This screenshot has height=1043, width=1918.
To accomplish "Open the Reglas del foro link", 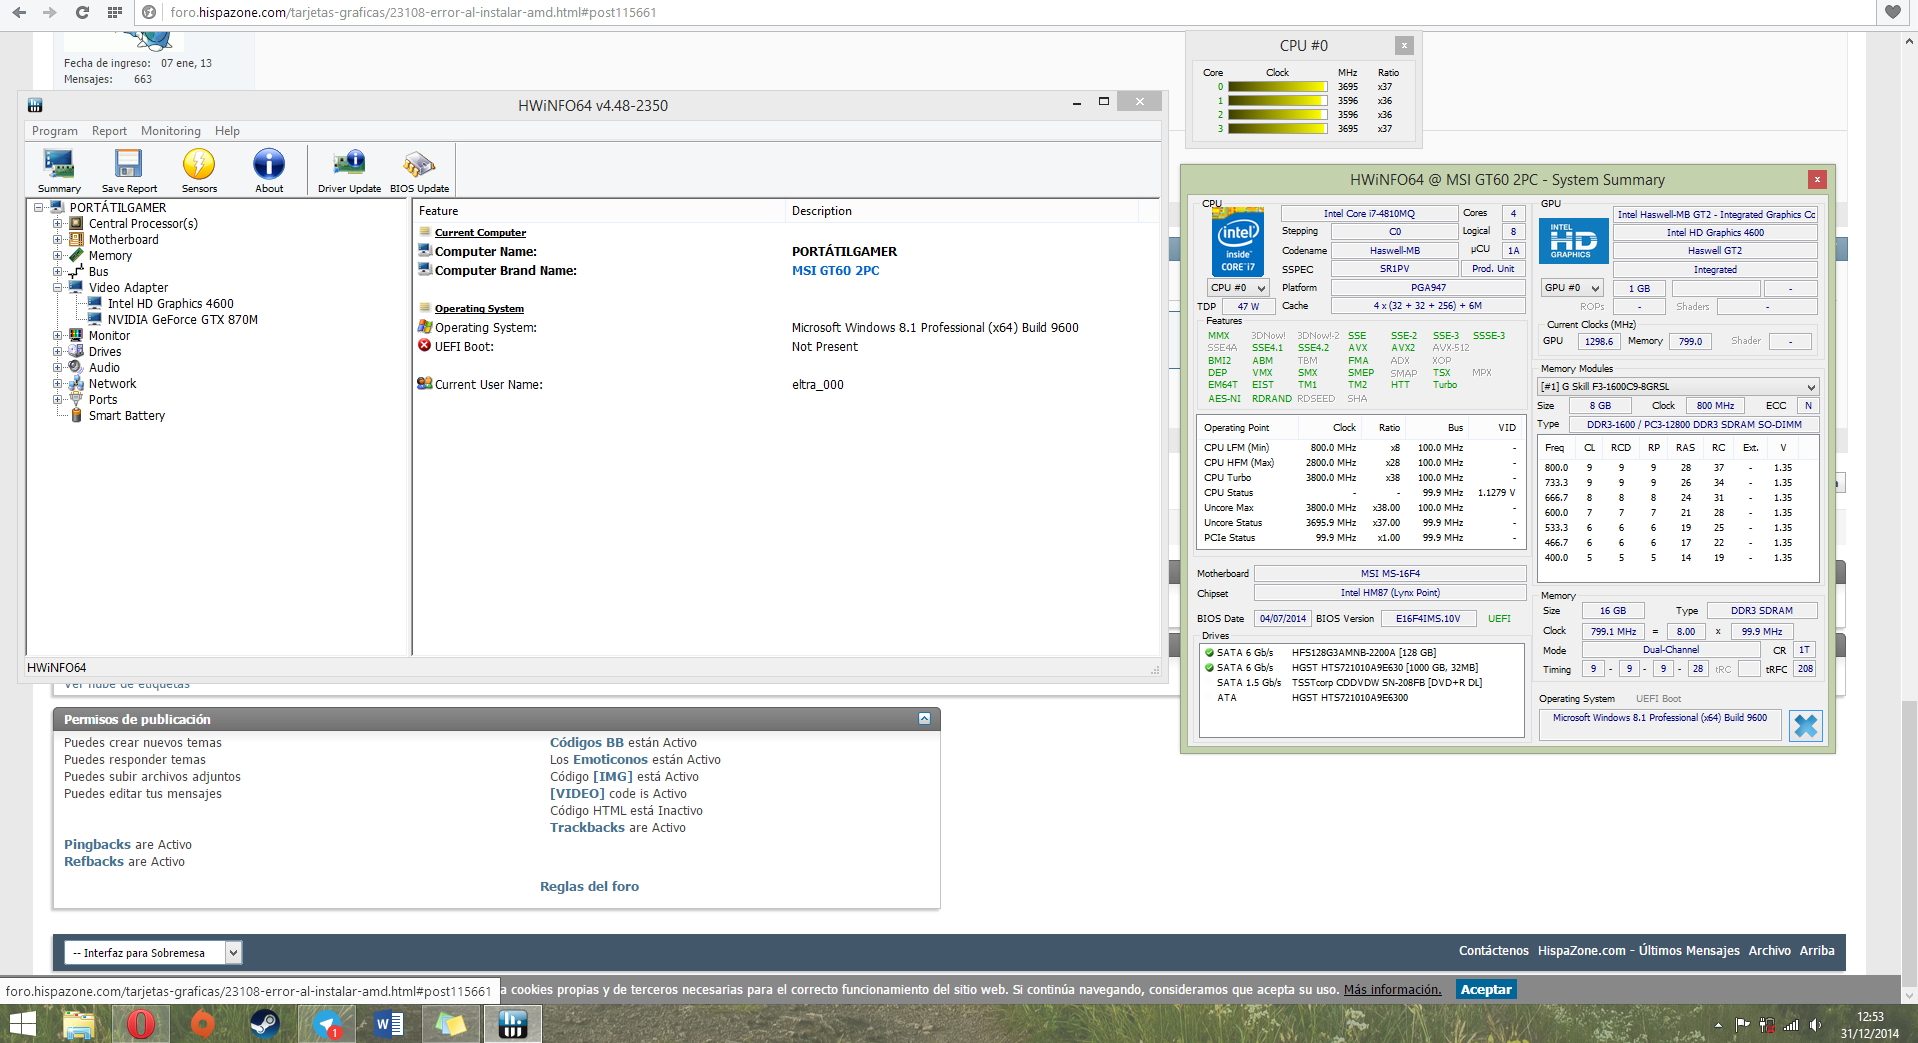I will pyautogui.click(x=589, y=887).
